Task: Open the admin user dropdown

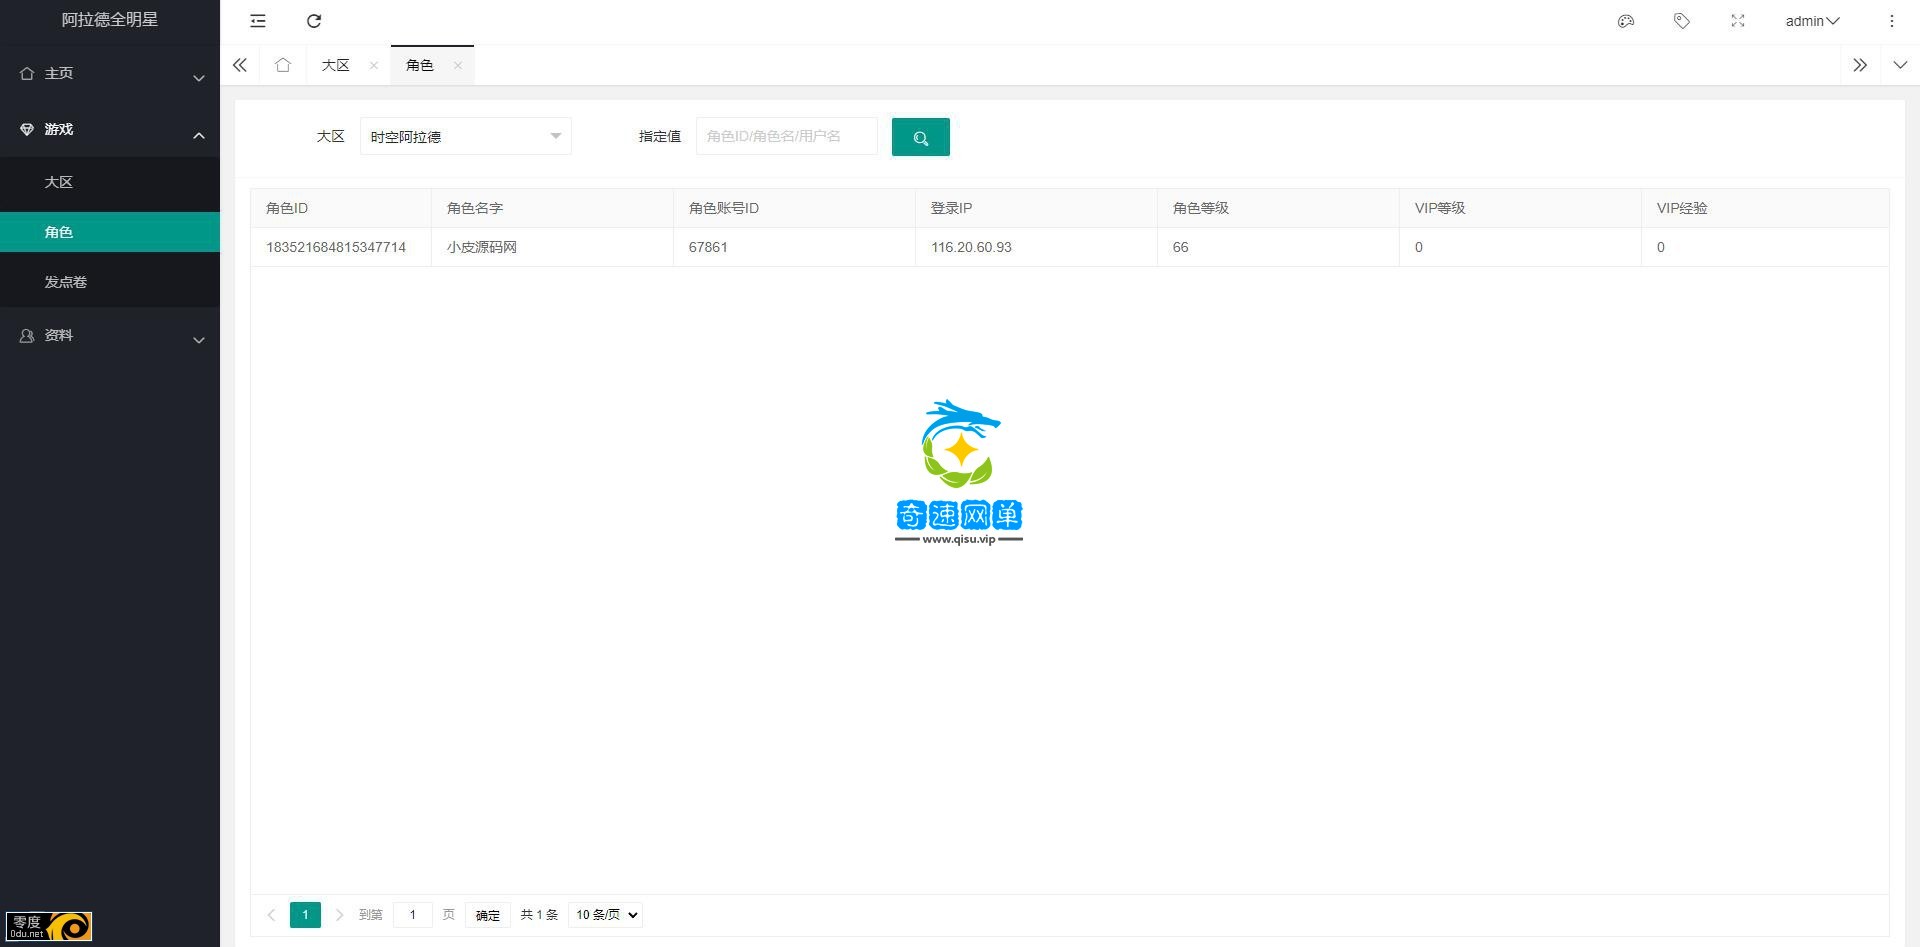Action: click(1811, 21)
